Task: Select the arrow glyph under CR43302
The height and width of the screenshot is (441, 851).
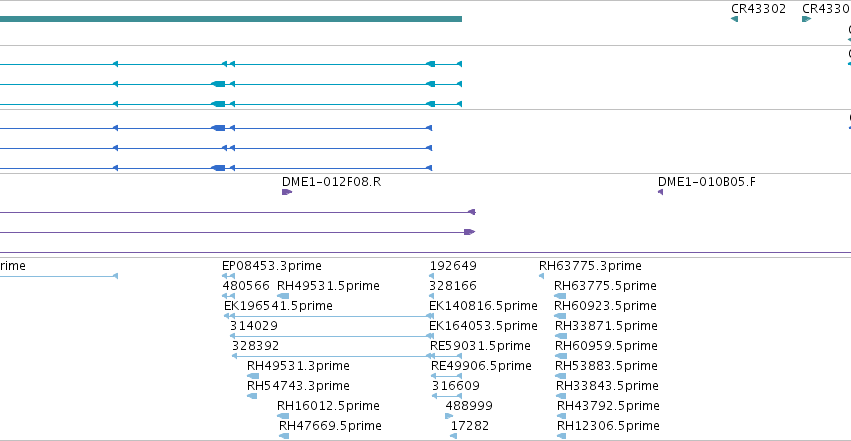Action: [x=734, y=19]
